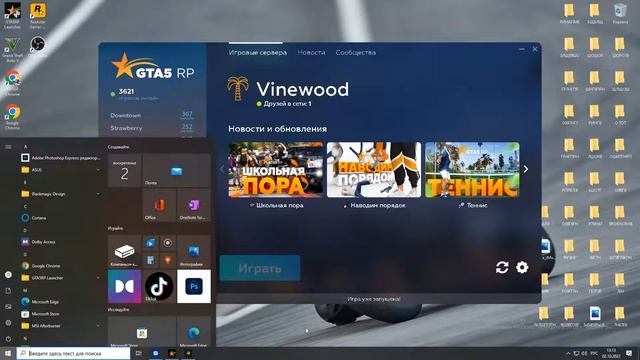Open Documents from Start menu sidebar
This screenshot has height=360, width=640.
(x=8, y=291)
